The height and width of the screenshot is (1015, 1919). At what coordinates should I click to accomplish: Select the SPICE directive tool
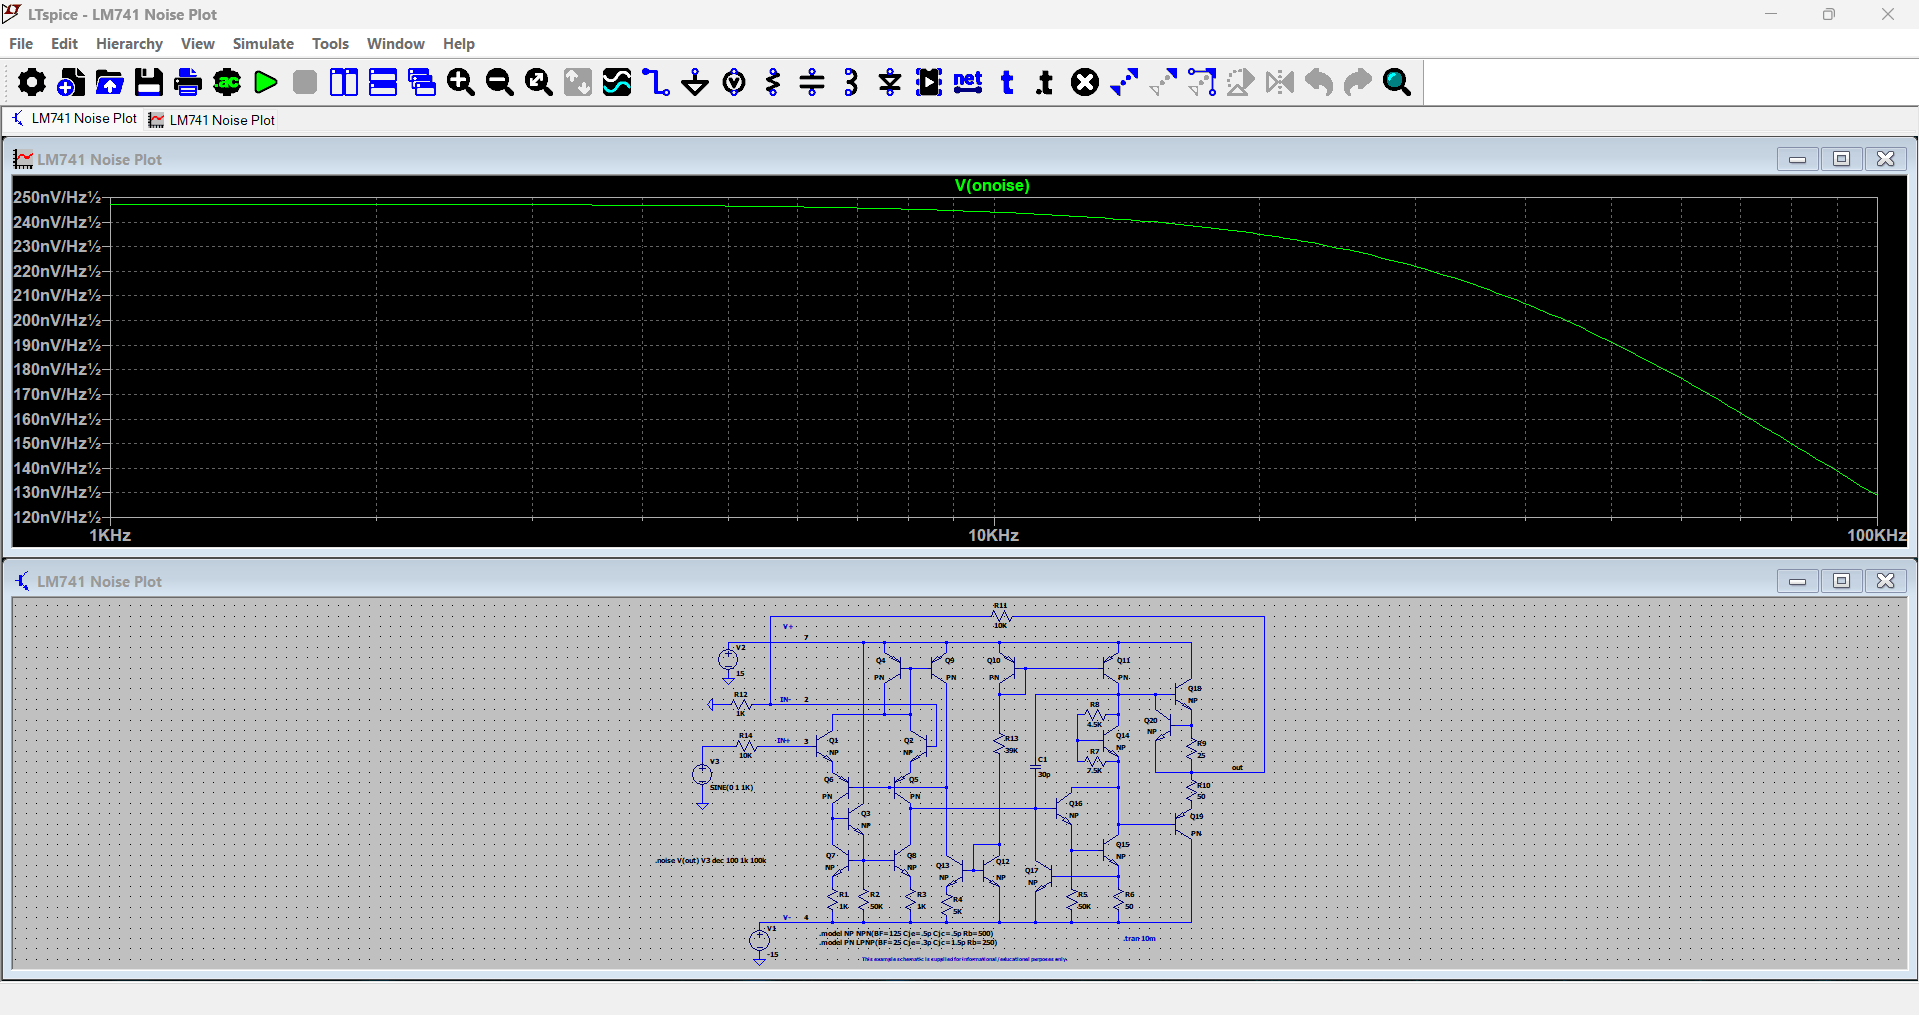tap(1045, 82)
